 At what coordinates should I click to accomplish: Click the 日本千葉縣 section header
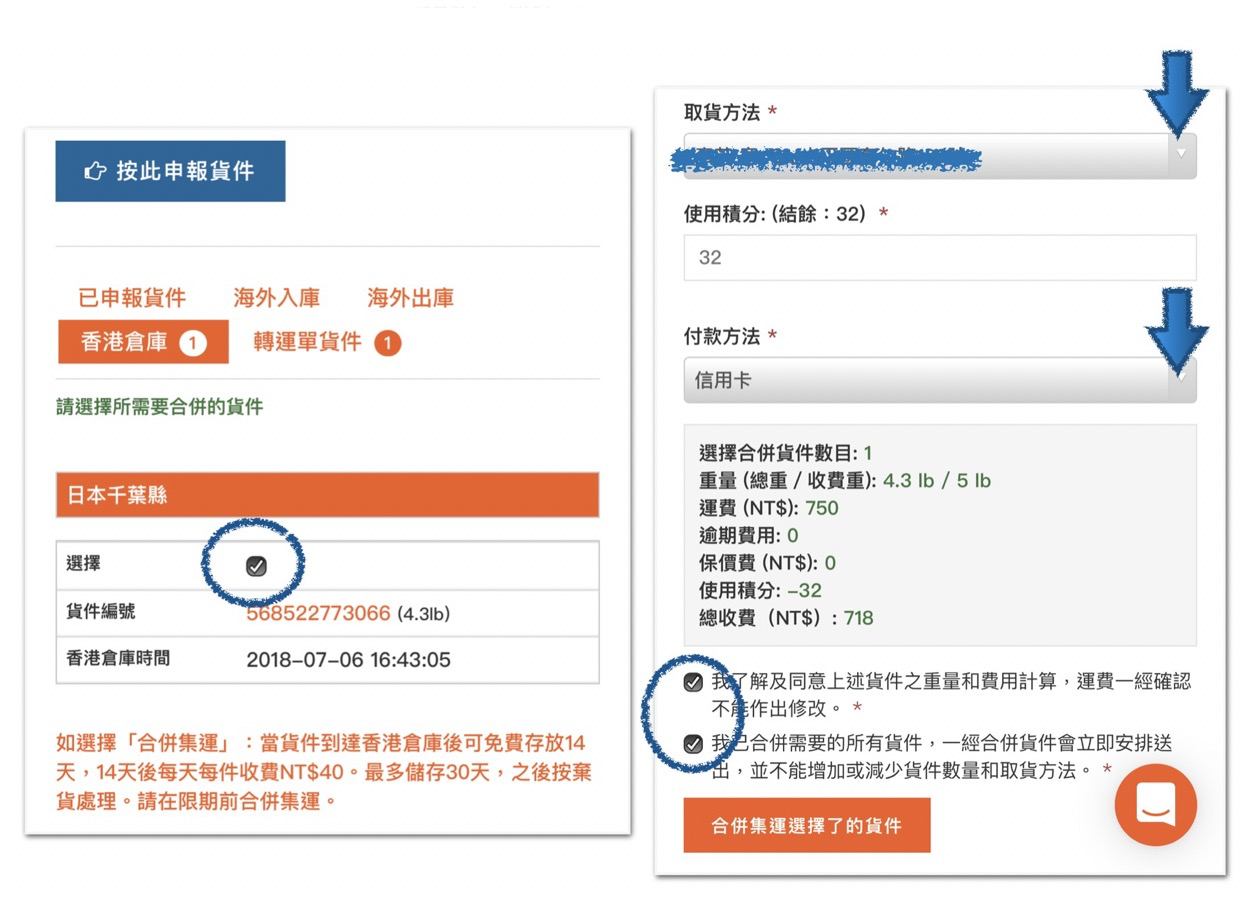point(327,495)
